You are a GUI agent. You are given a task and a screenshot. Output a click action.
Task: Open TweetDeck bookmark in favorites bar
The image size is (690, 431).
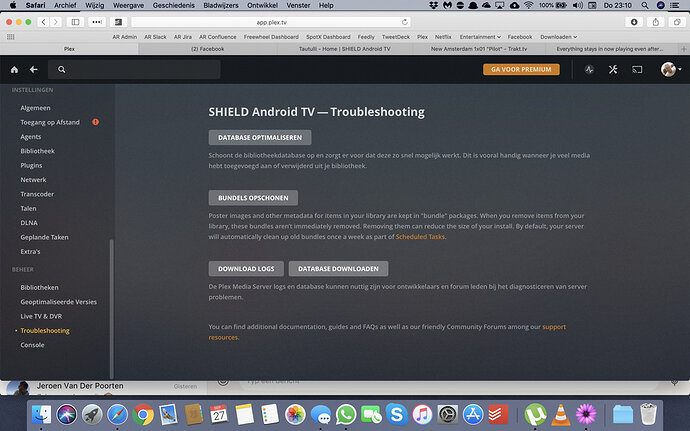(396, 37)
